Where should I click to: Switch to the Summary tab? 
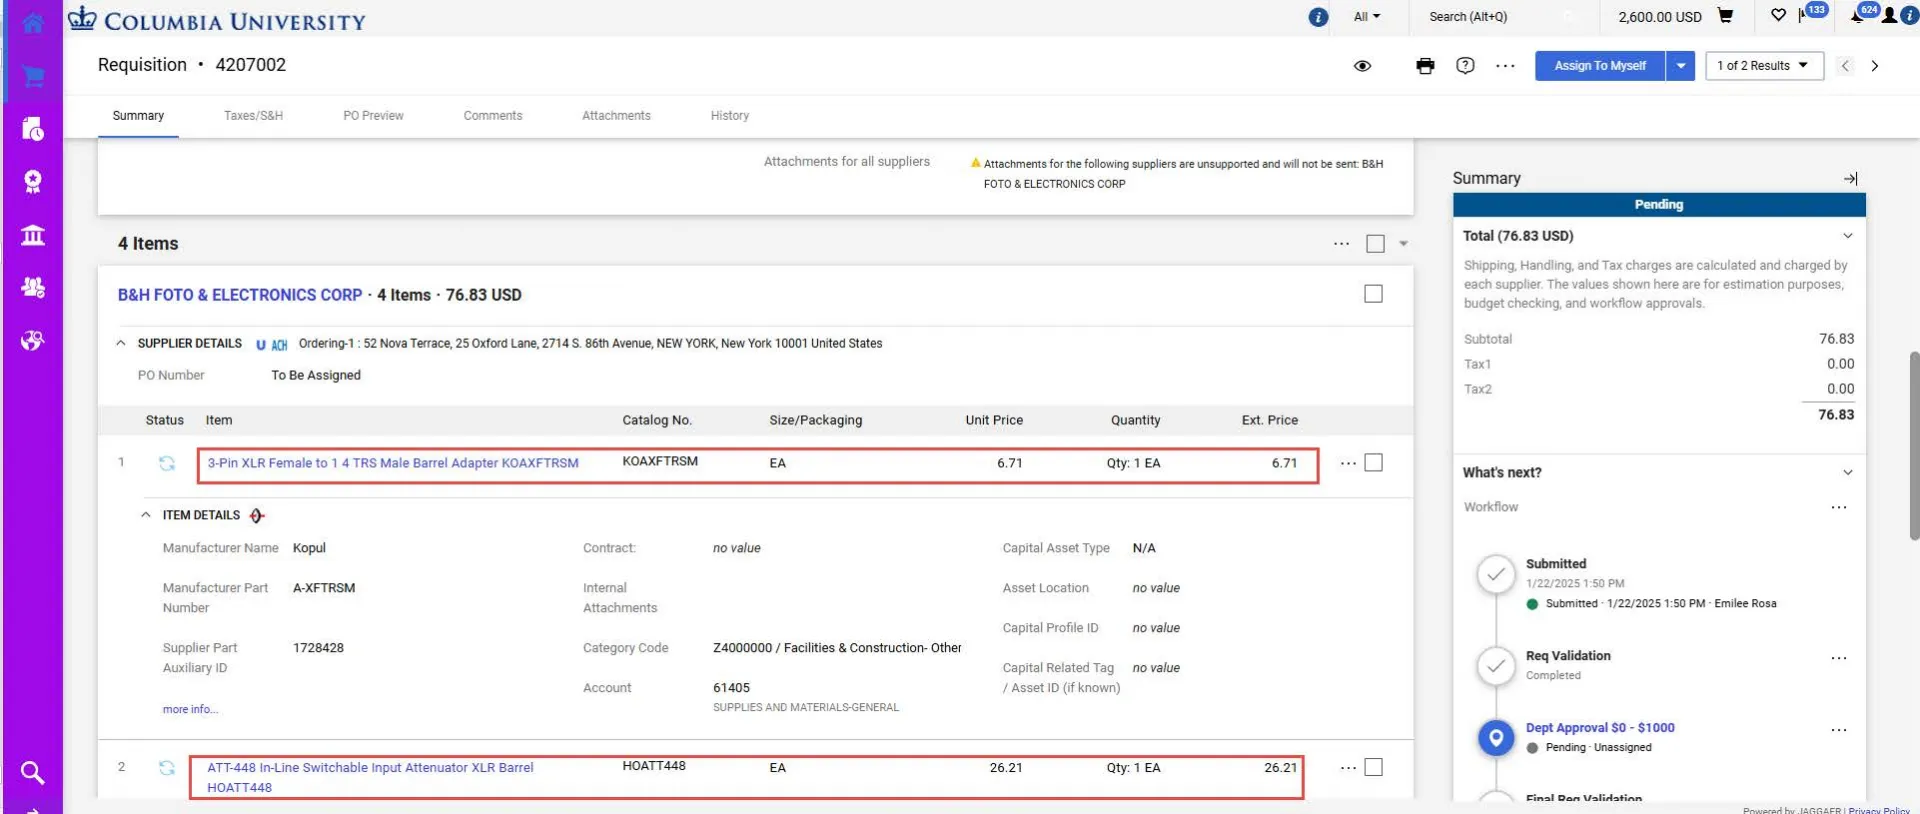(x=138, y=116)
